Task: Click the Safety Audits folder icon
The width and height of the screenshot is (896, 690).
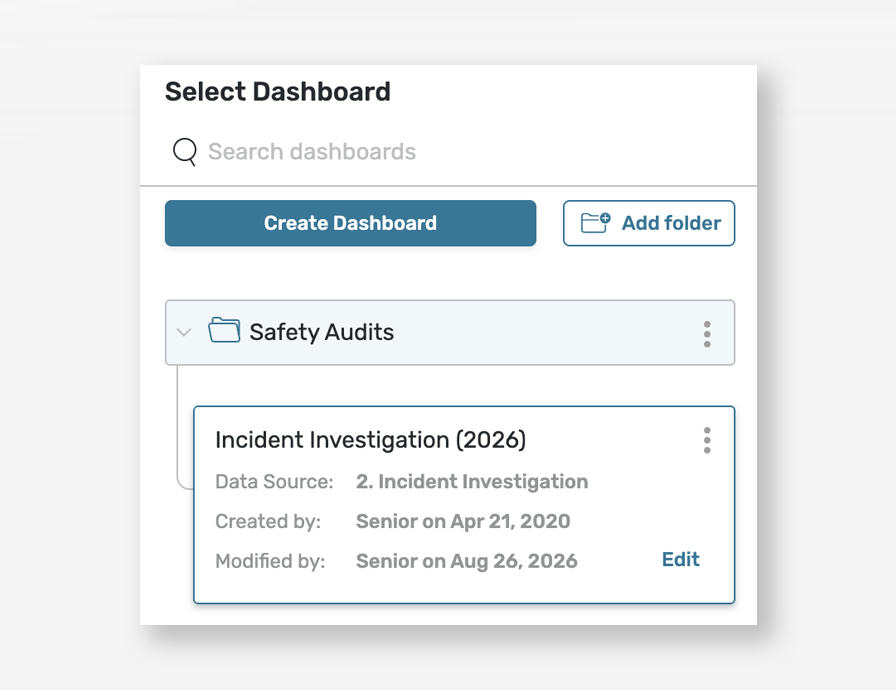Action: pos(224,330)
